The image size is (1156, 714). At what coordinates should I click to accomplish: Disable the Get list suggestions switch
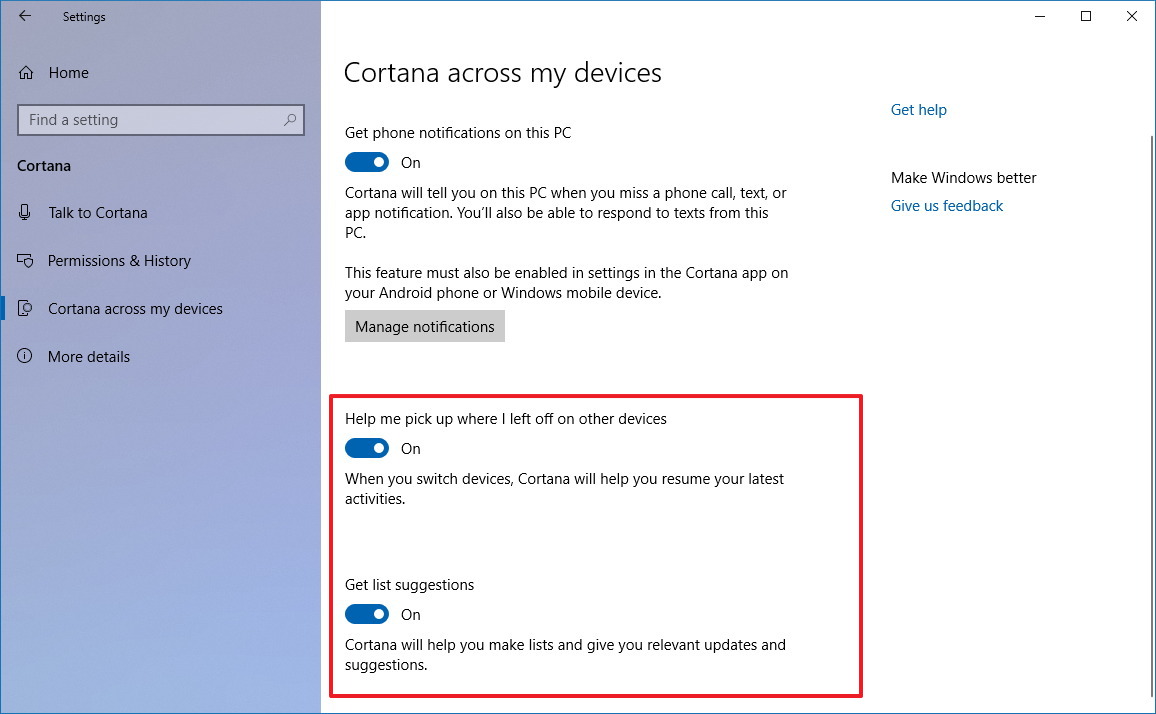click(367, 614)
